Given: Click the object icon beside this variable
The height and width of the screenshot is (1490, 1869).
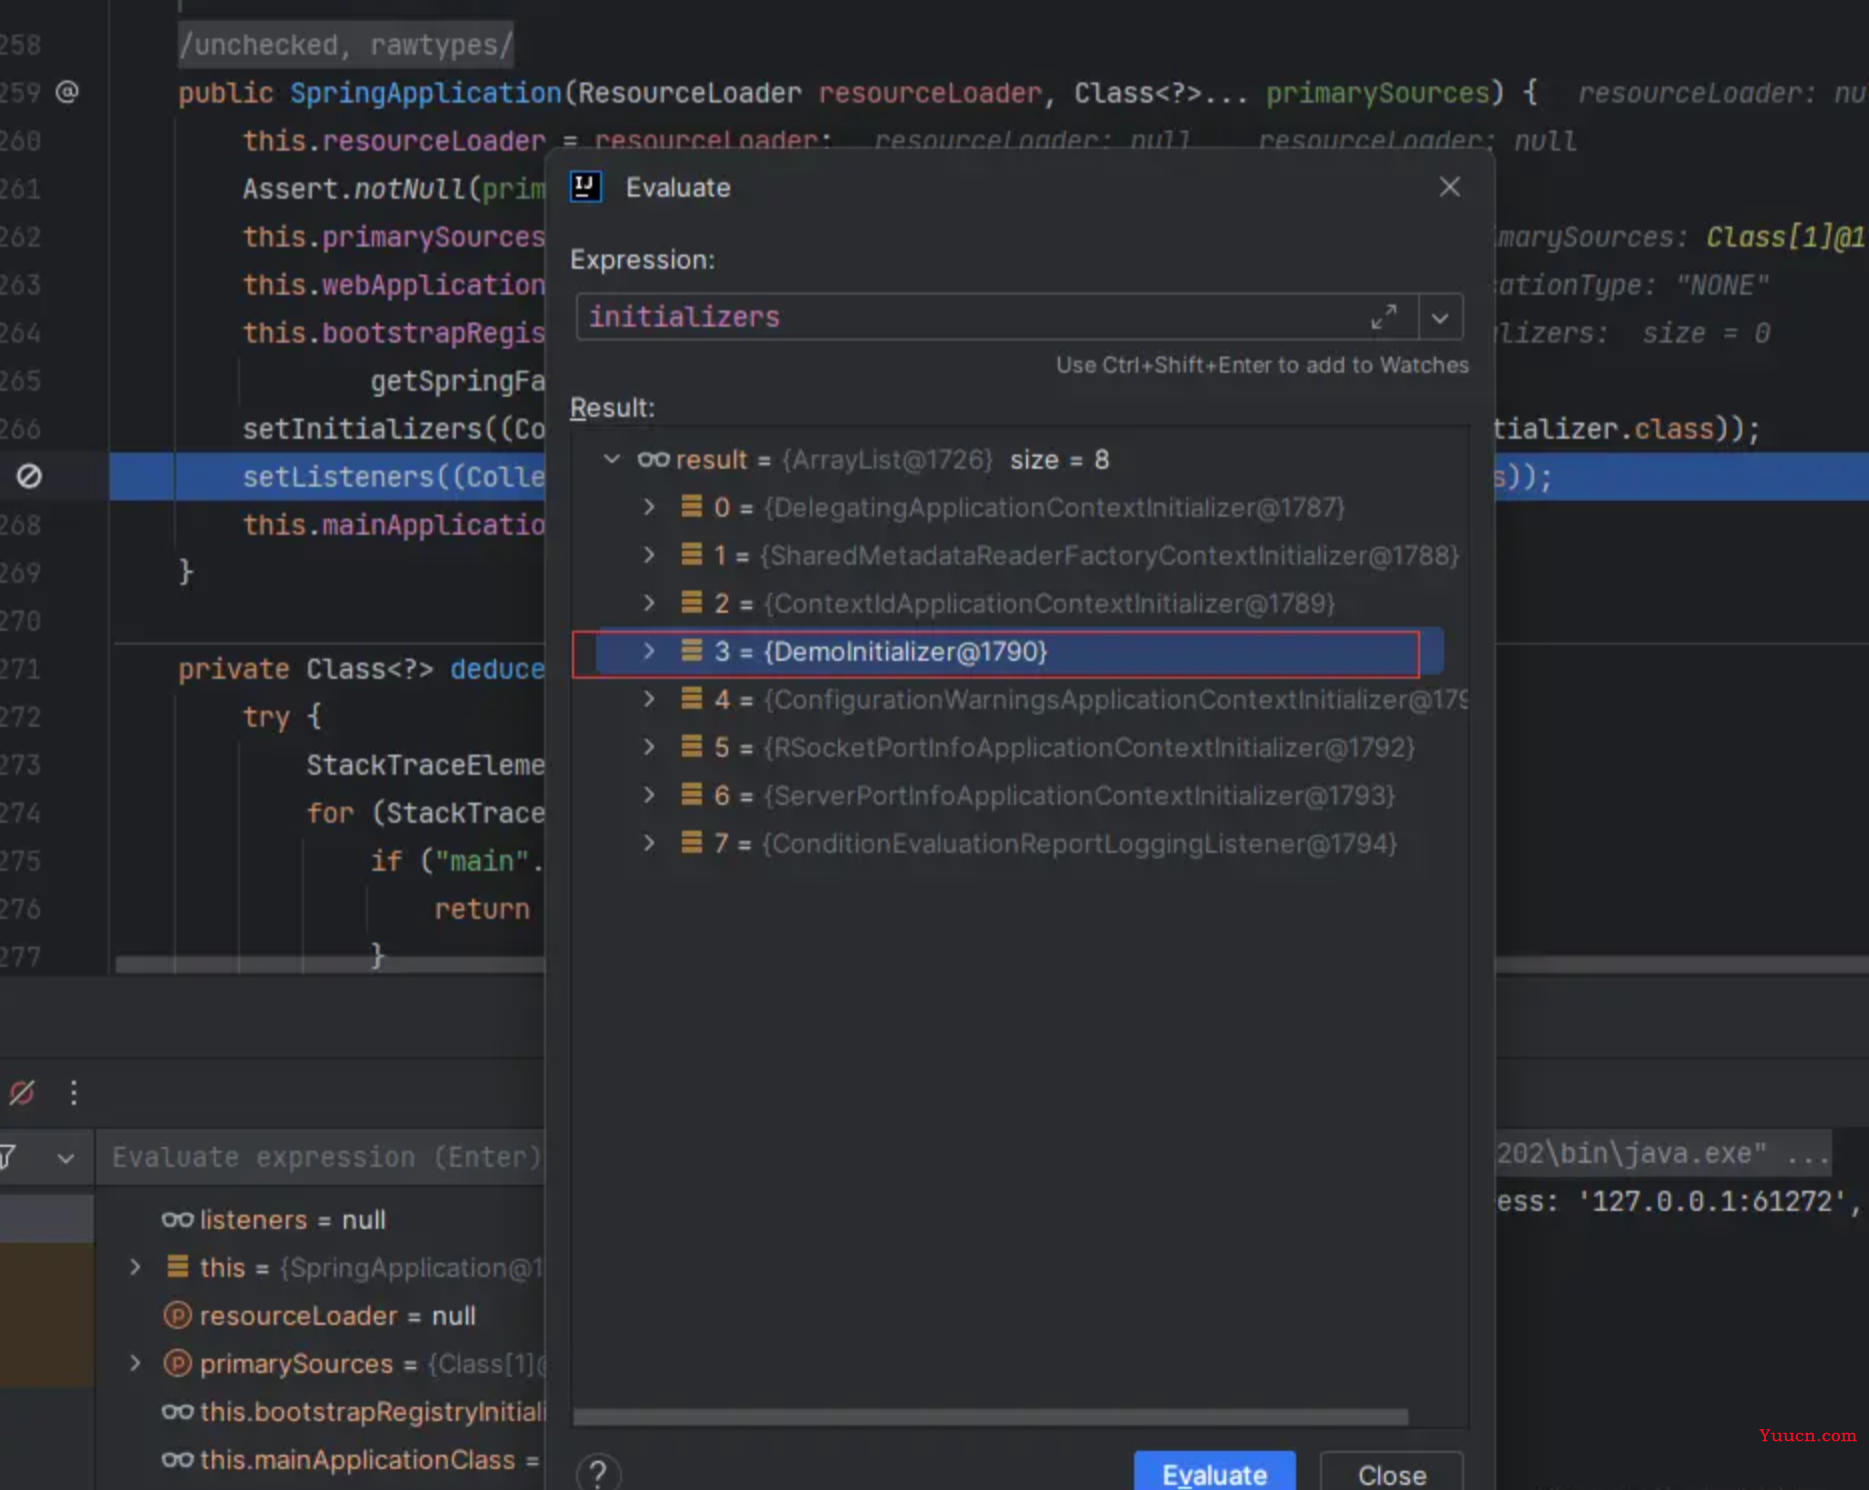Looking at the screenshot, I should [x=177, y=1267].
